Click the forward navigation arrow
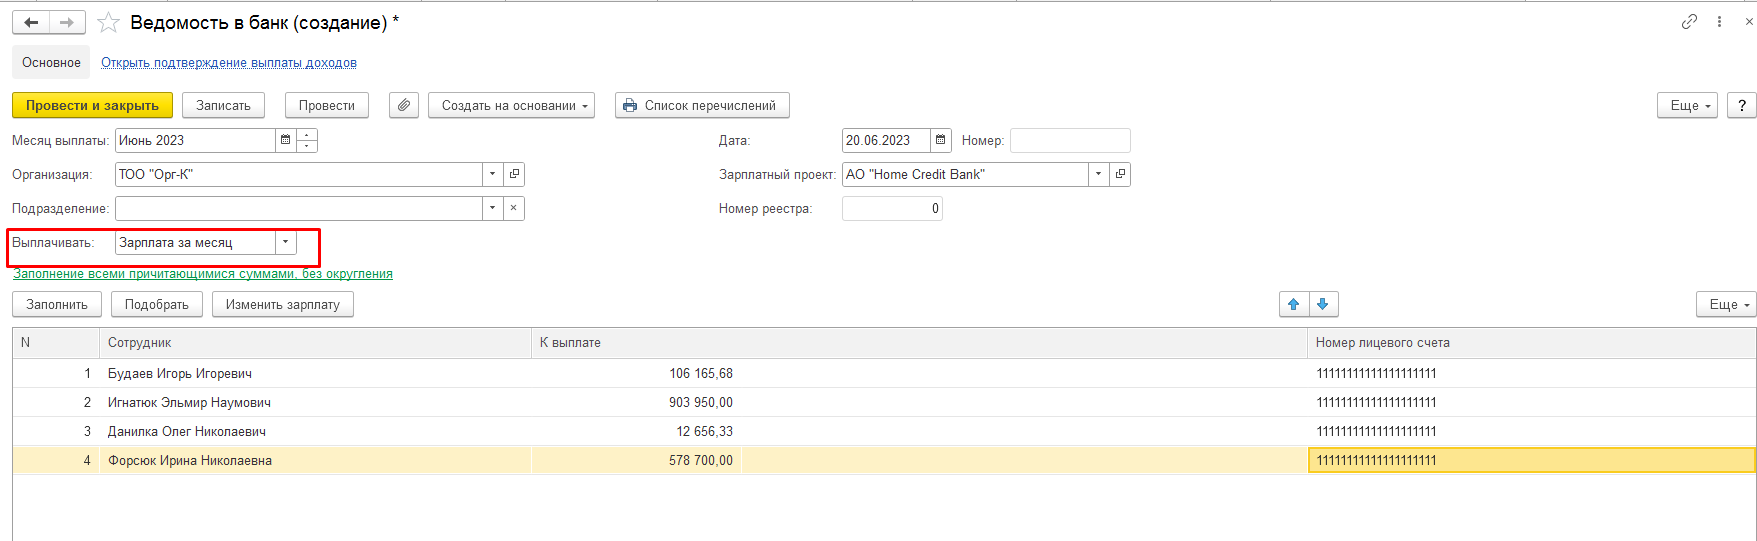Viewport: 1757px width, 541px height. click(67, 22)
